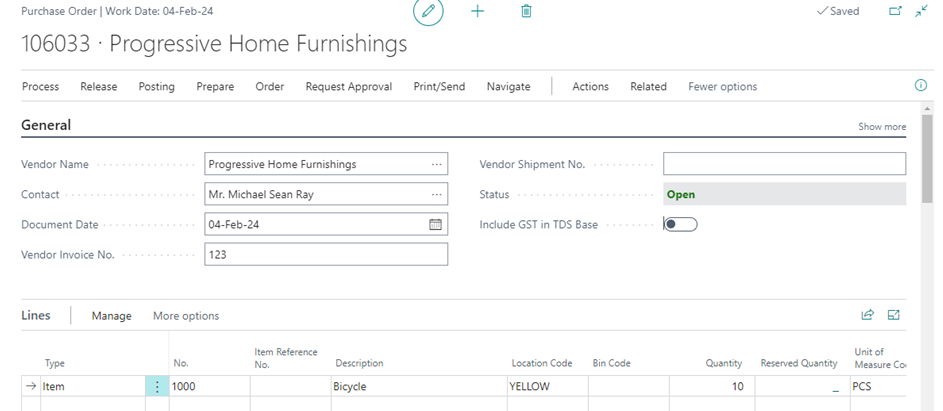
Task: Click the Quantity cell 10
Action: pyautogui.click(x=711, y=386)
